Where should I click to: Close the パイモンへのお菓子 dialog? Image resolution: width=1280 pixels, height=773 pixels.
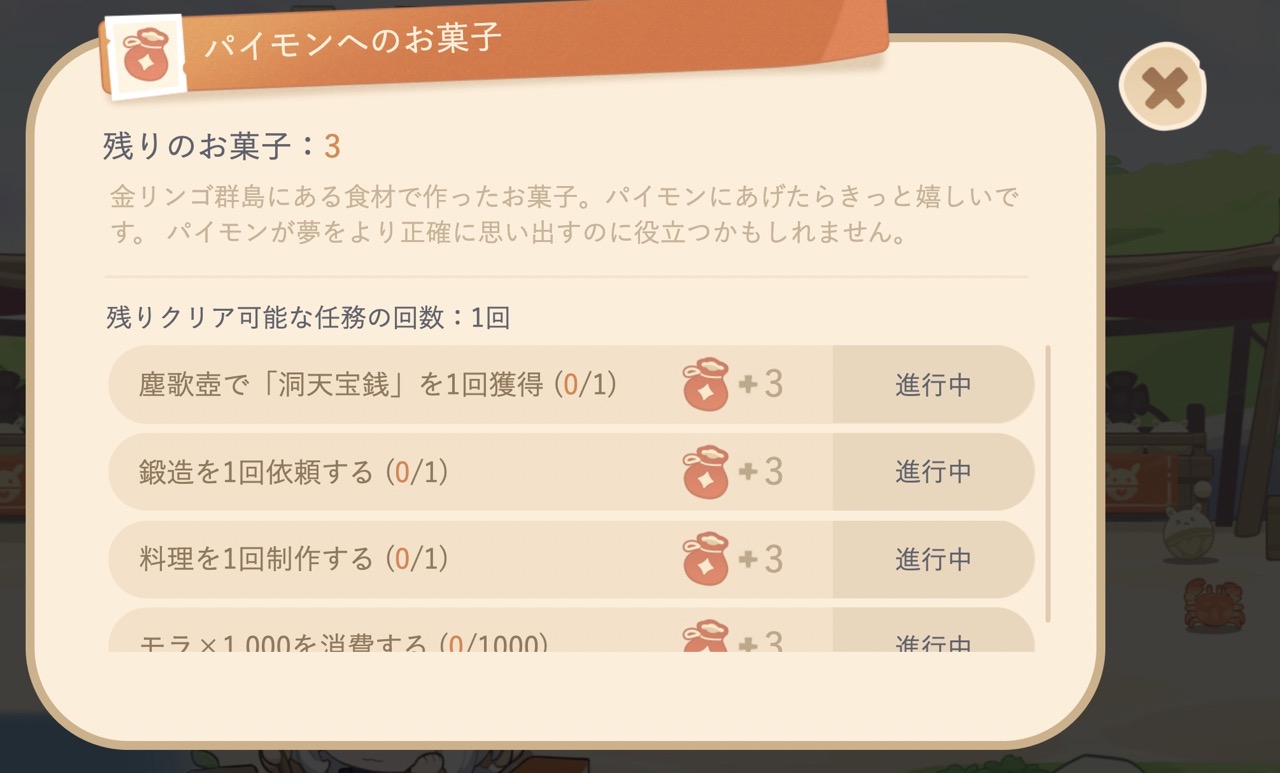(x=1161, y=88)
